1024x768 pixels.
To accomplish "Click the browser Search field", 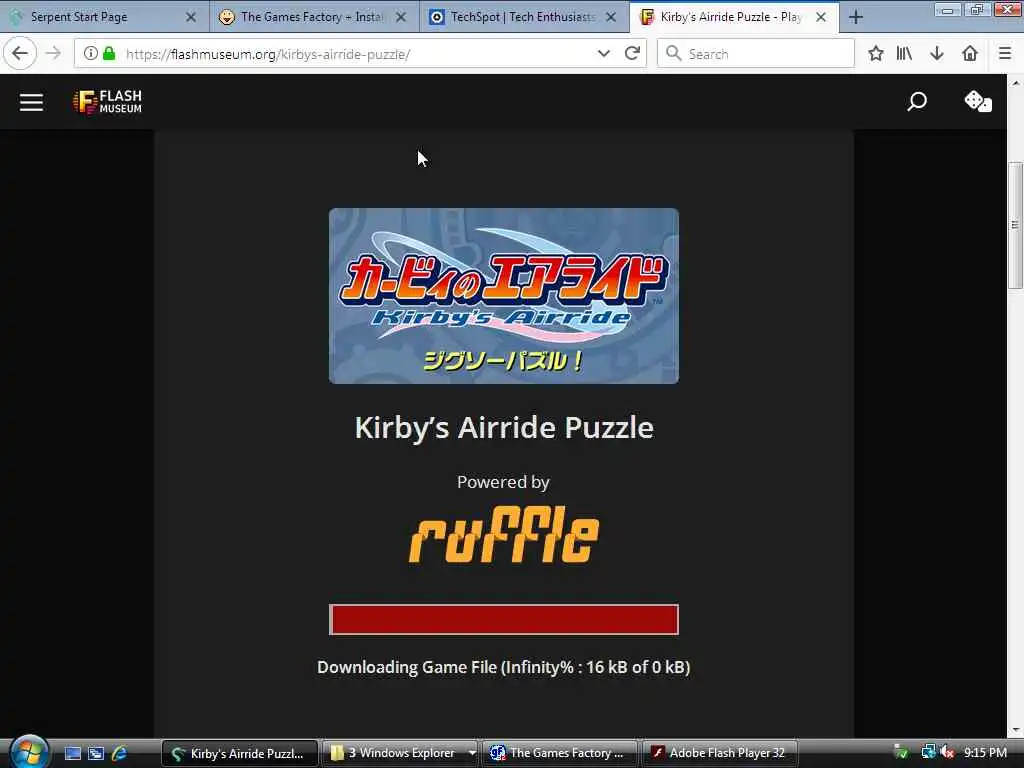I will [756, 54].
